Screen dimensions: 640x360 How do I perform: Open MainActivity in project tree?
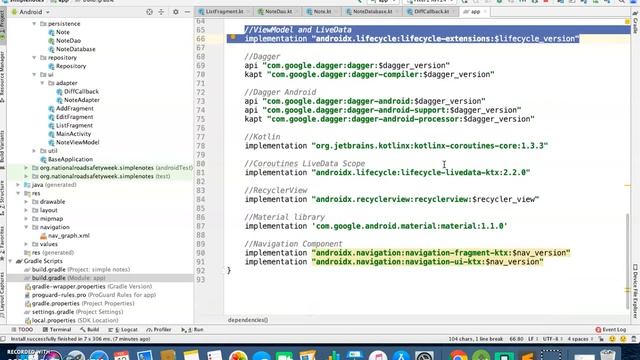pyautogui.click(x=73, y=134)
